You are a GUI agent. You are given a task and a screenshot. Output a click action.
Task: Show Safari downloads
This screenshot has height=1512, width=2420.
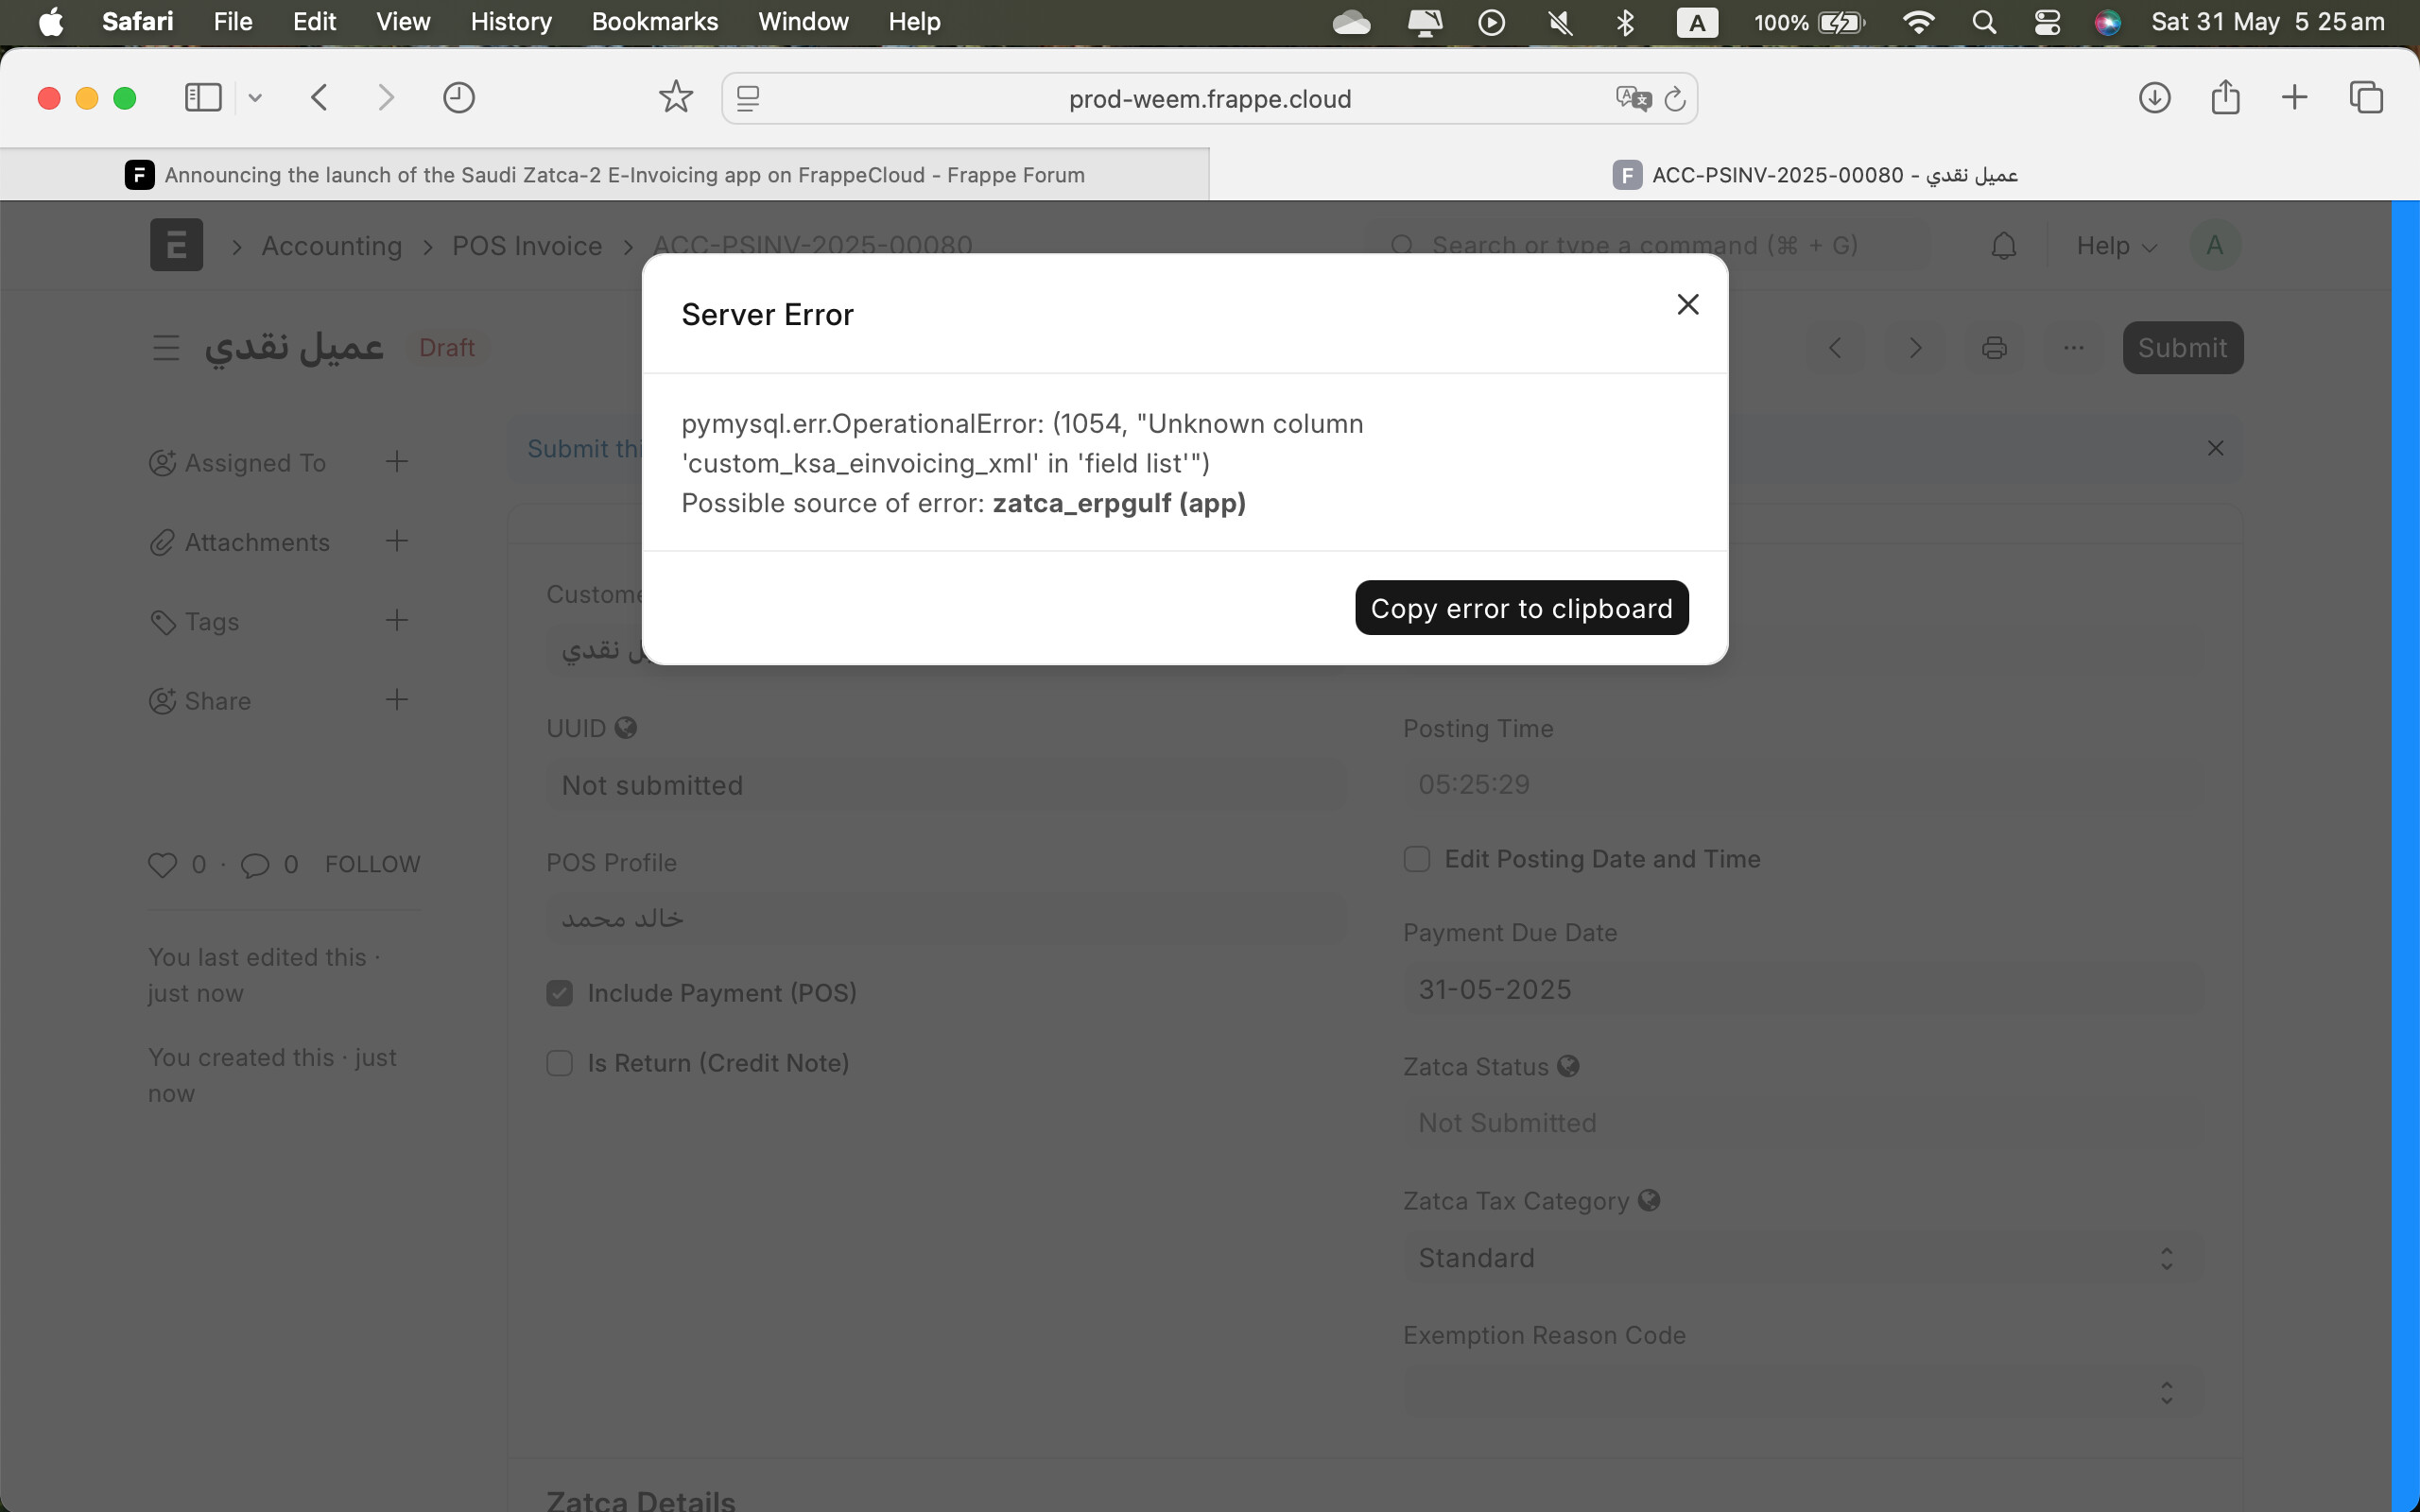click(2154, 98)
